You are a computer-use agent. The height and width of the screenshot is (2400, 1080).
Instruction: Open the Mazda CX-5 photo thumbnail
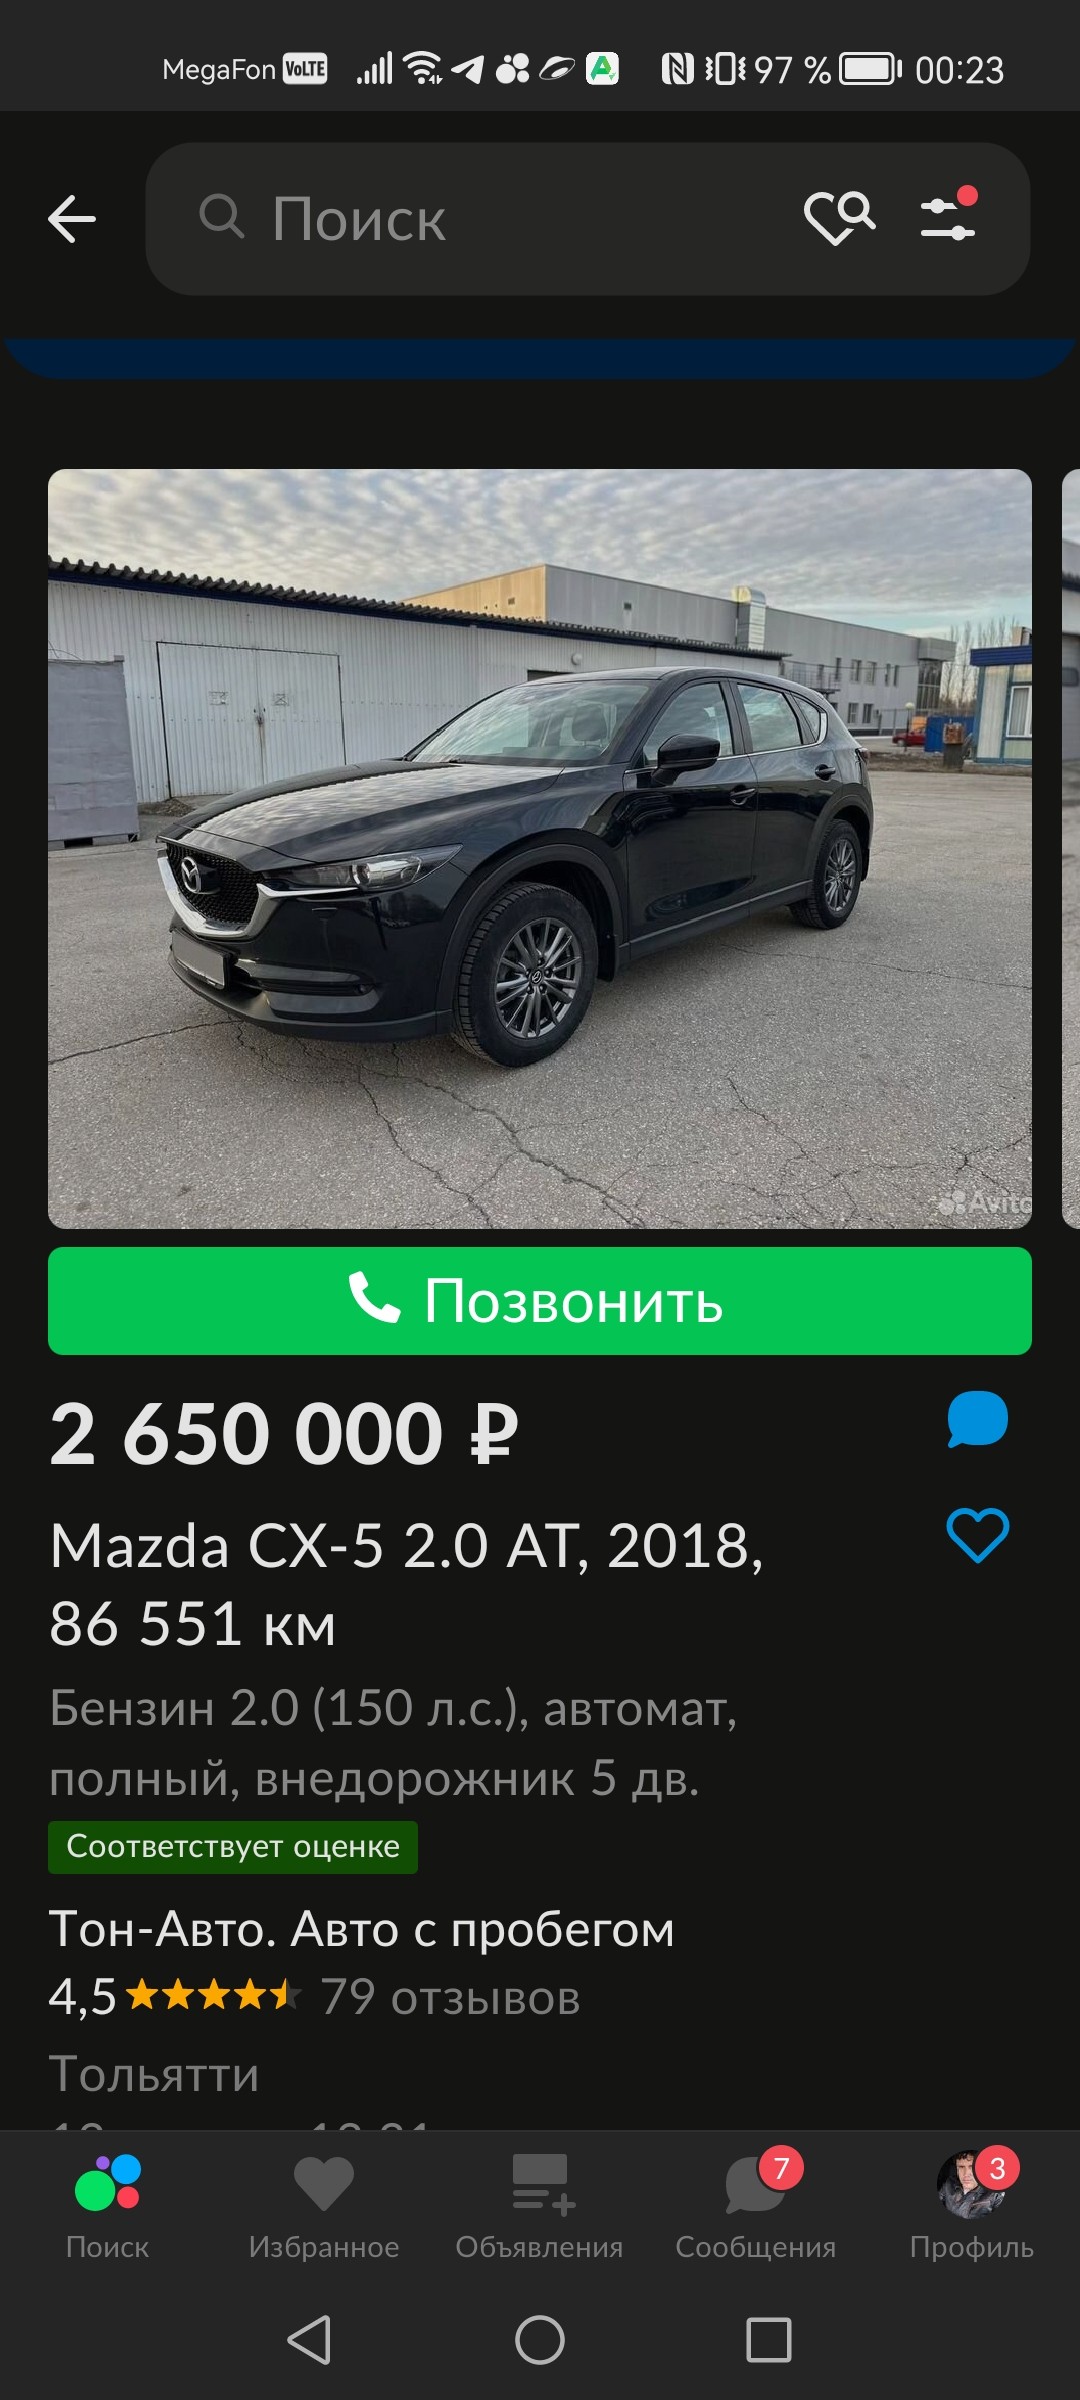coord(540,849)
